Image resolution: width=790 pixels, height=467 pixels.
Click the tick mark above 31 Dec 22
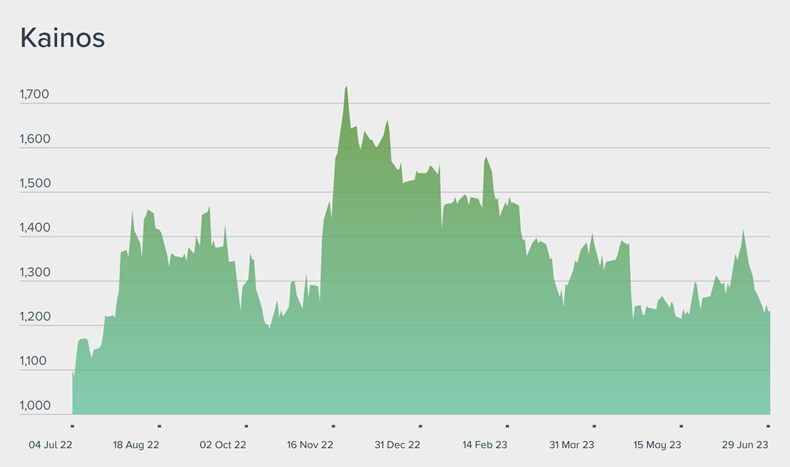point(420,426)
